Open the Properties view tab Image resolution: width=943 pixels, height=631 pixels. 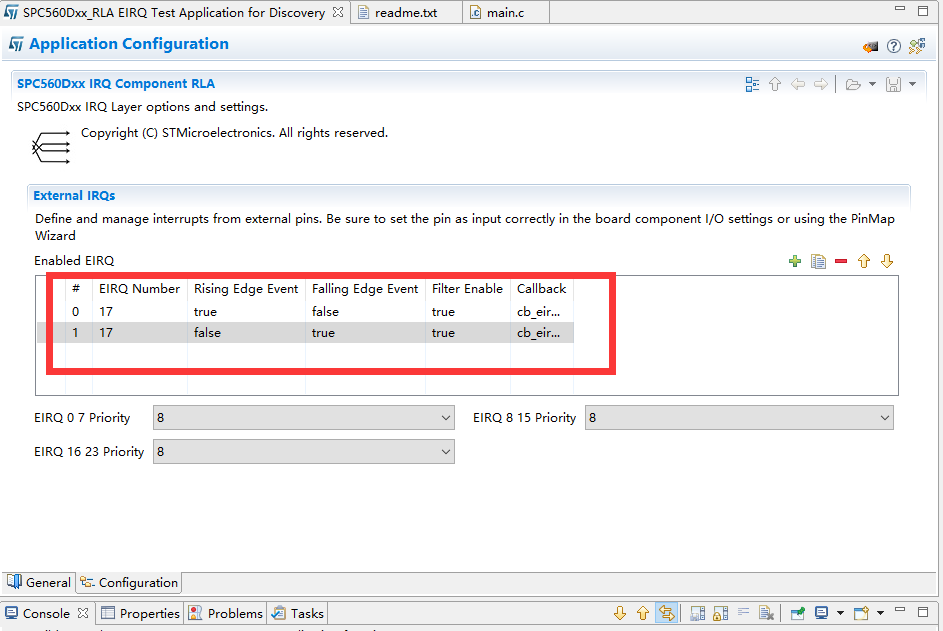coord(141,613)
